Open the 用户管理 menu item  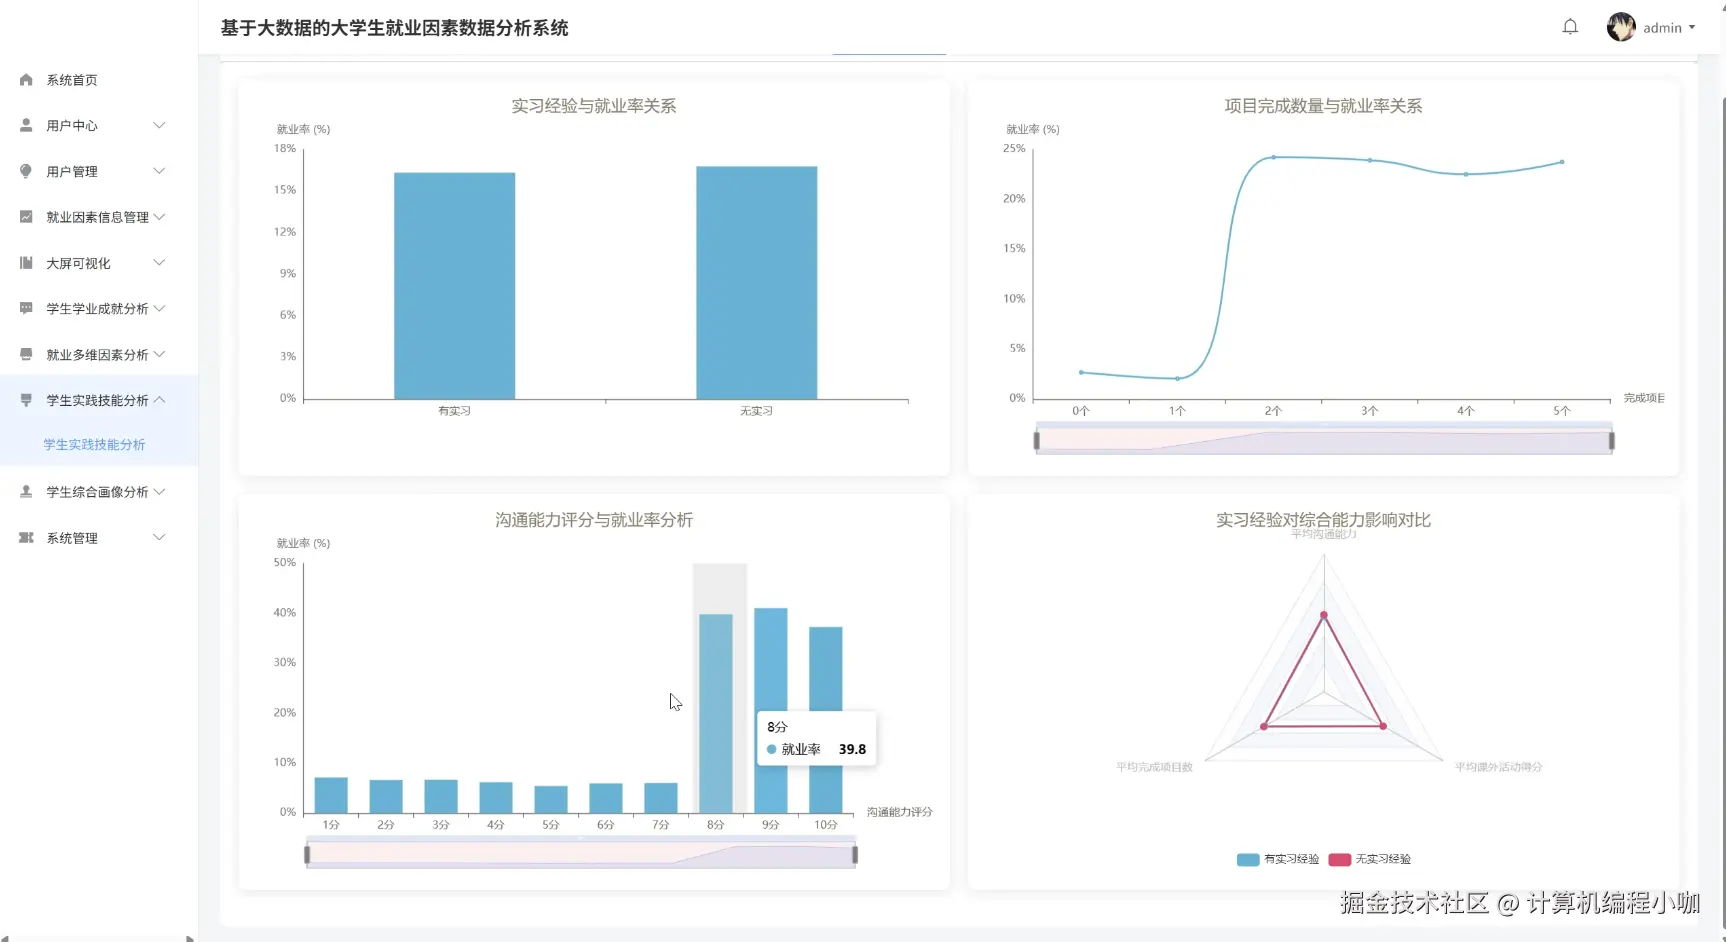pos(99,171)
